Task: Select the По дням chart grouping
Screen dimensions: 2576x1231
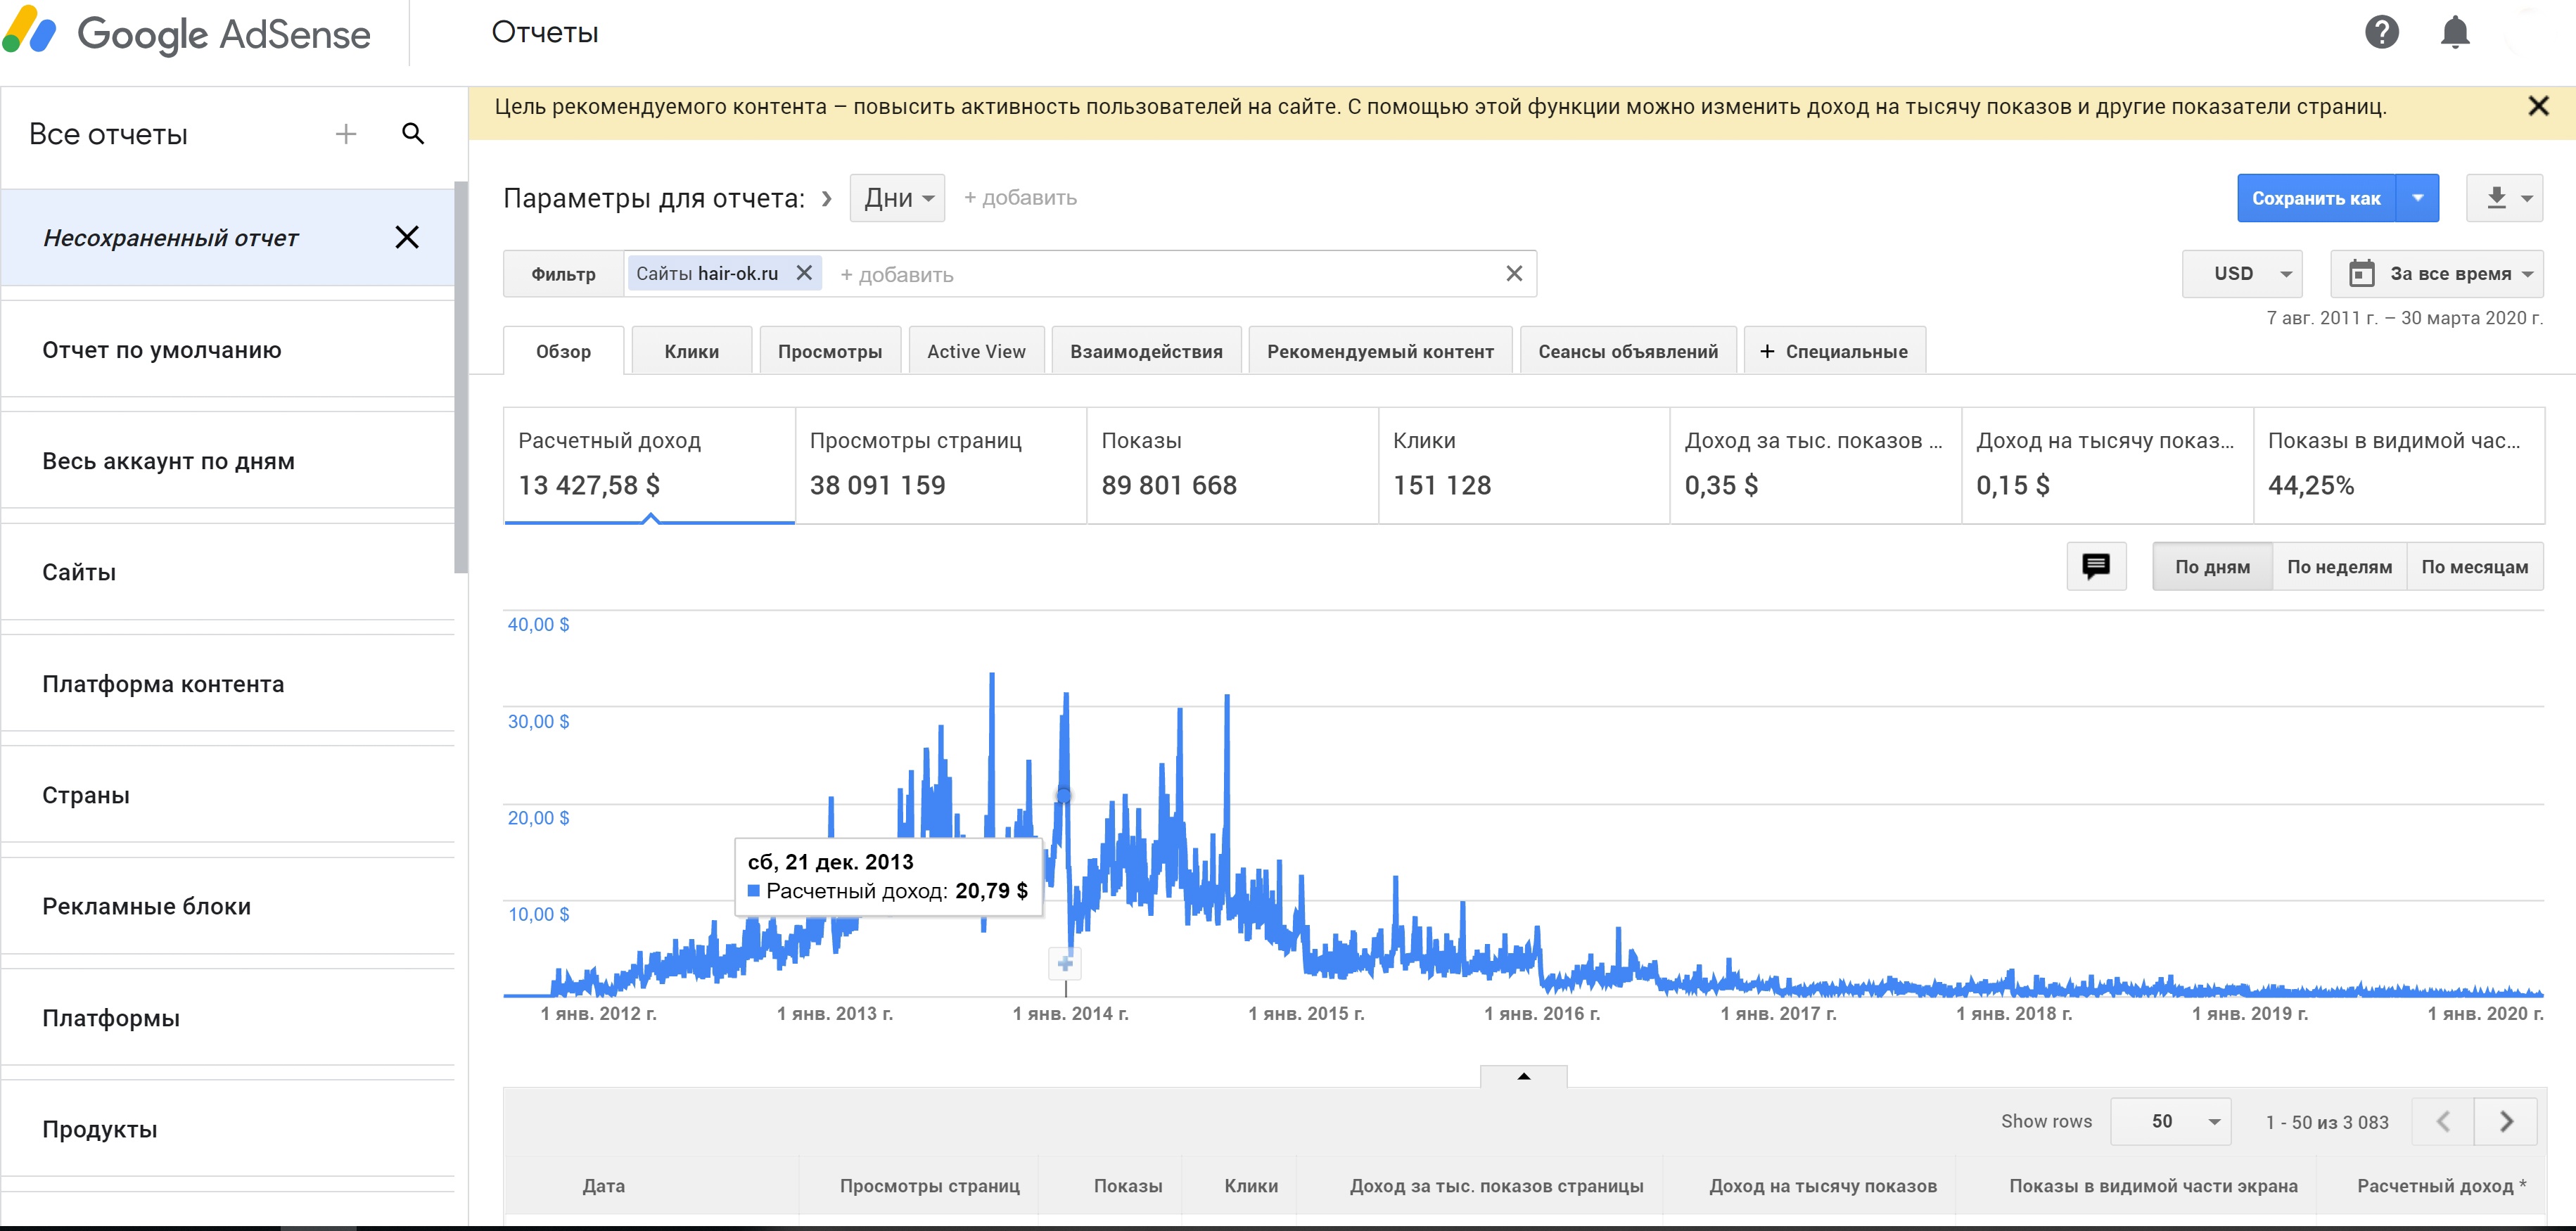Action: pyautogui.click(x=2212, y=567)
